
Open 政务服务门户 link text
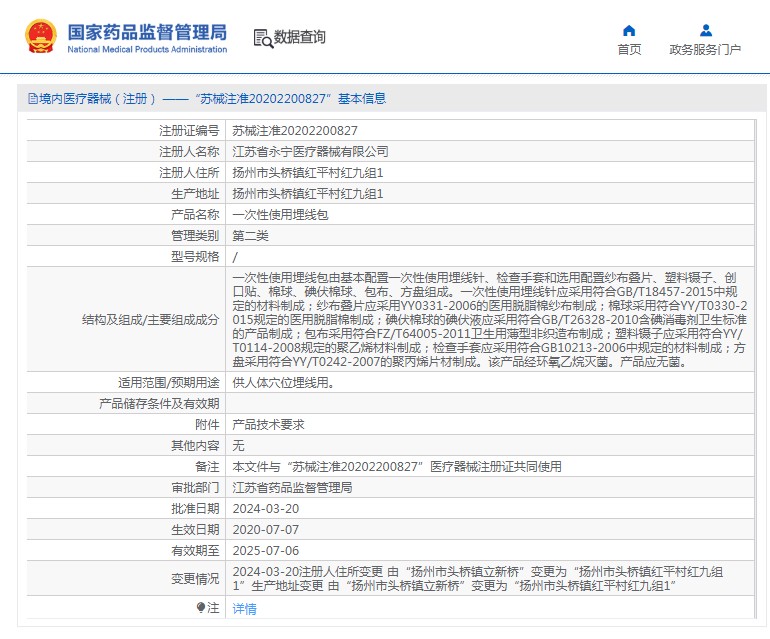point(705,50)
